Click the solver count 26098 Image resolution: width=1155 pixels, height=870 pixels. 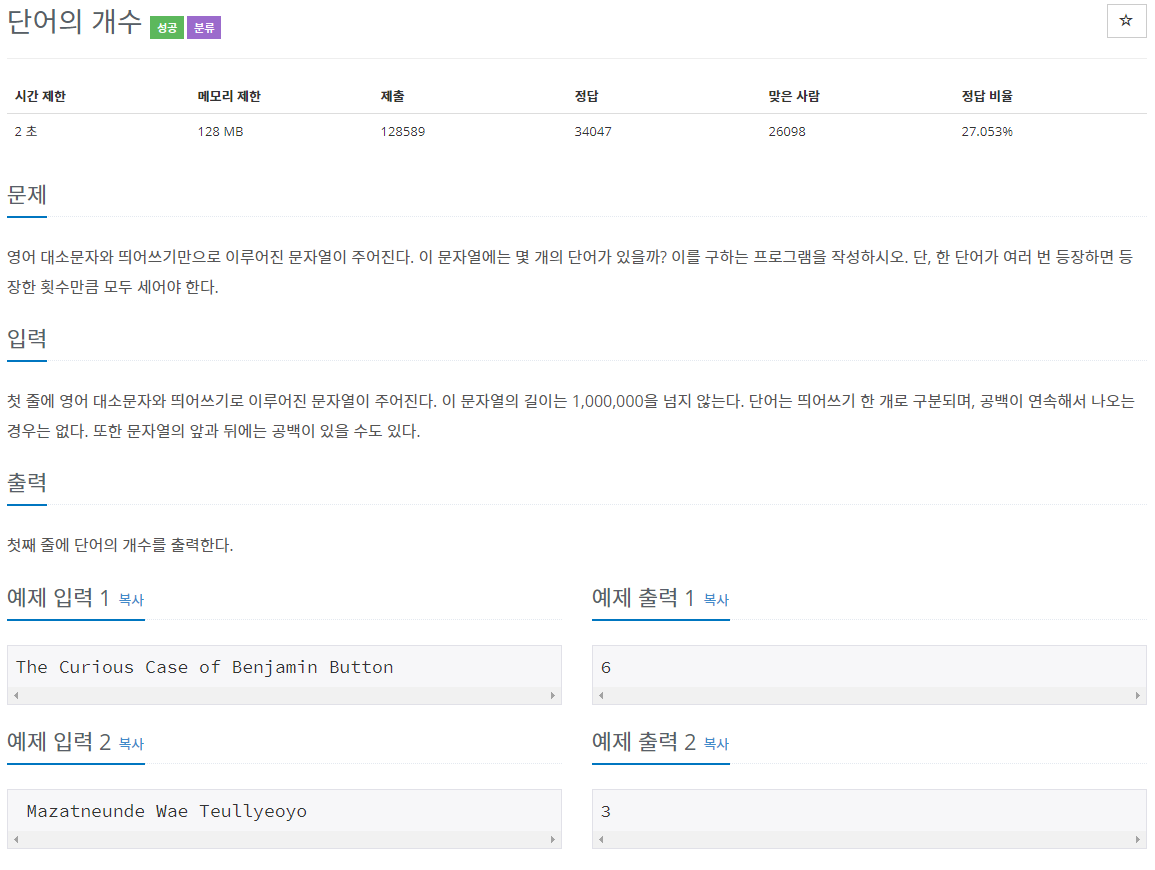click(787, 131)
